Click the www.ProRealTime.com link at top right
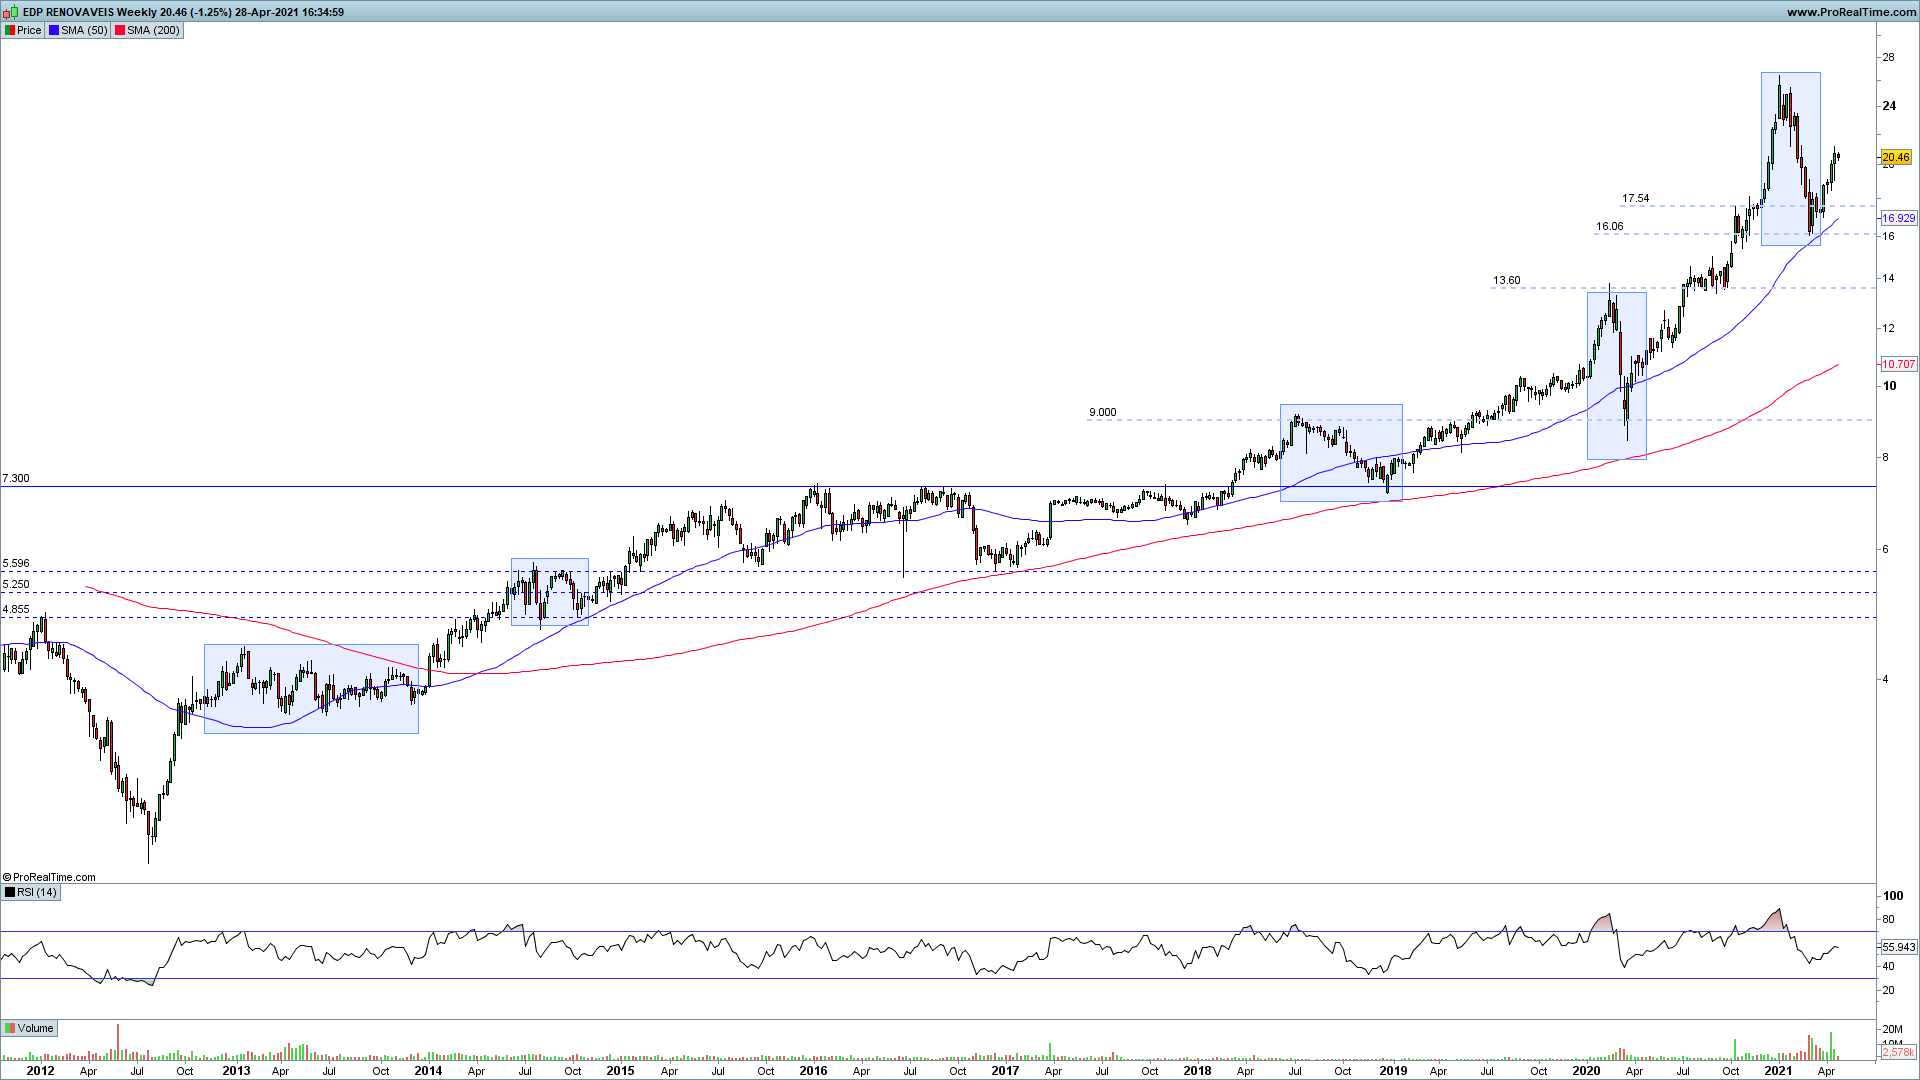The height and width of the screenshot is (1080, 1920). tap(1850, 12)
